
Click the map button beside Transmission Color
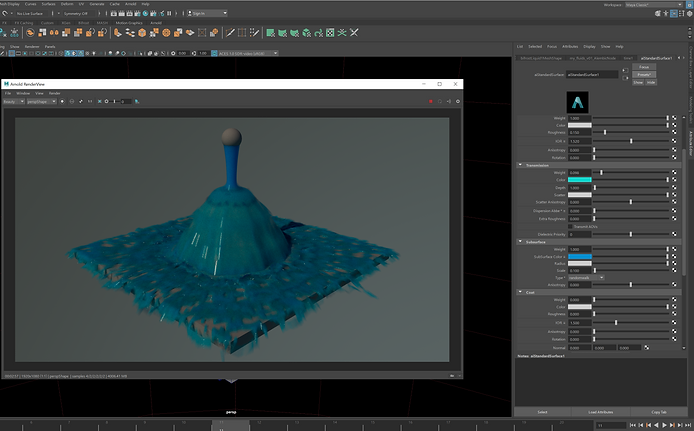(x=674, y=180)
